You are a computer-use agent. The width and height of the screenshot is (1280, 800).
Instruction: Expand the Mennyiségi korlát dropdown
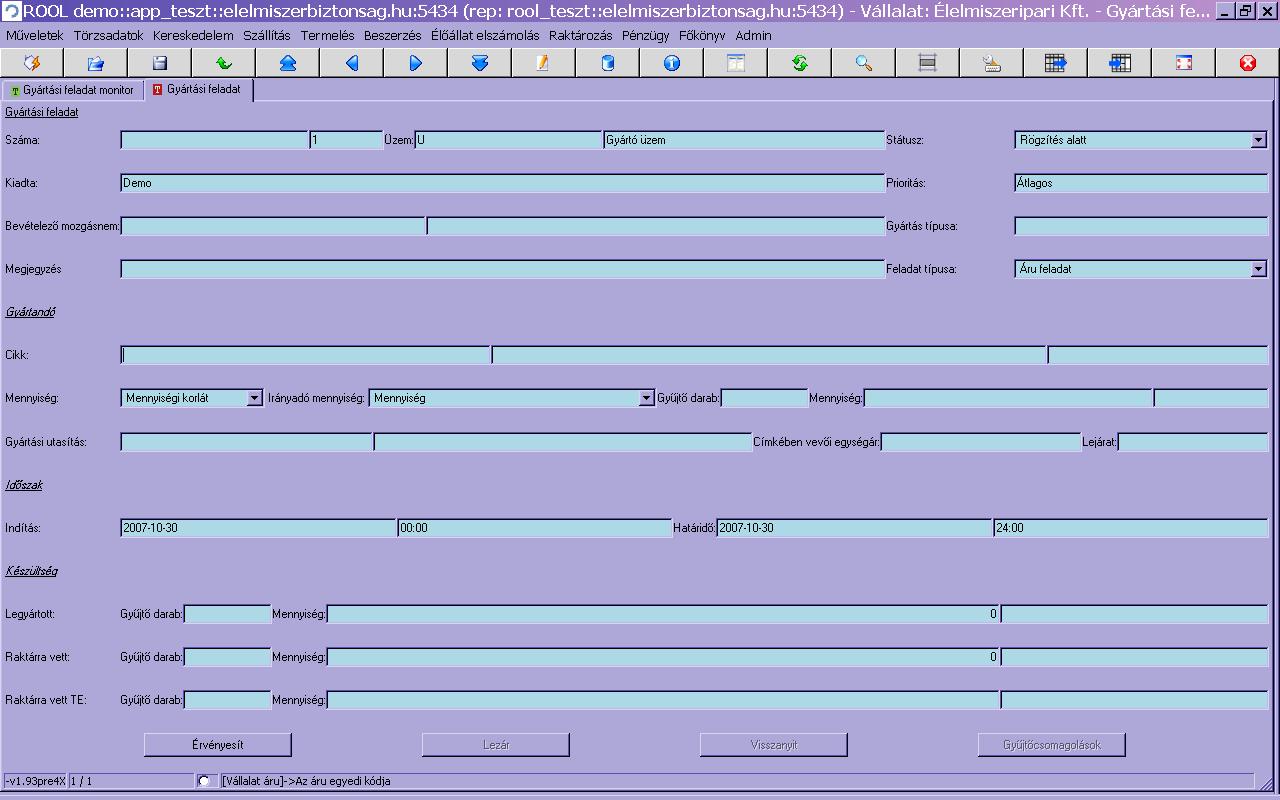(x=255, y=398)
